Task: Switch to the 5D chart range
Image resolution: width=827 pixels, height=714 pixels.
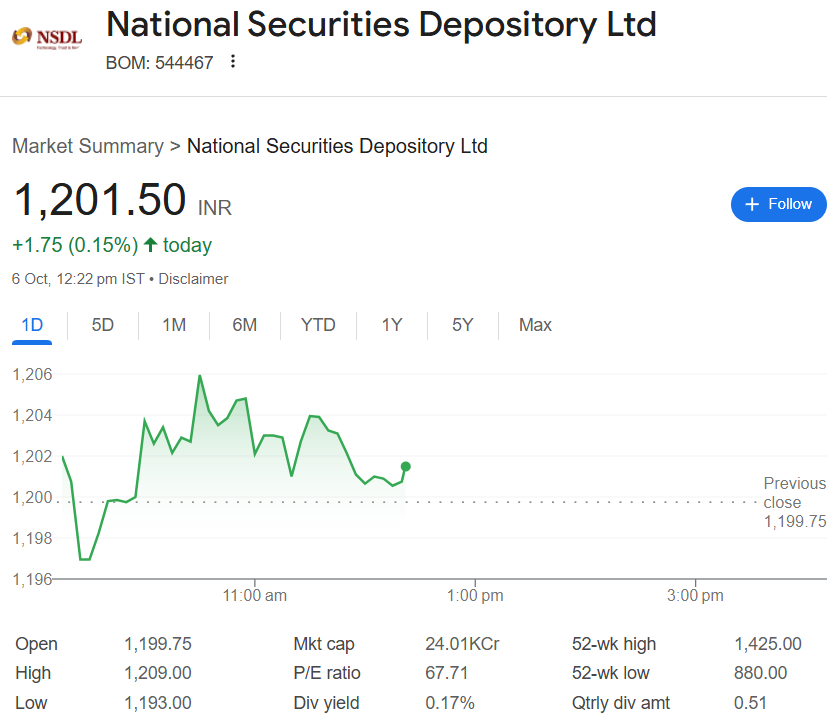Action: (x=103, y=325)
